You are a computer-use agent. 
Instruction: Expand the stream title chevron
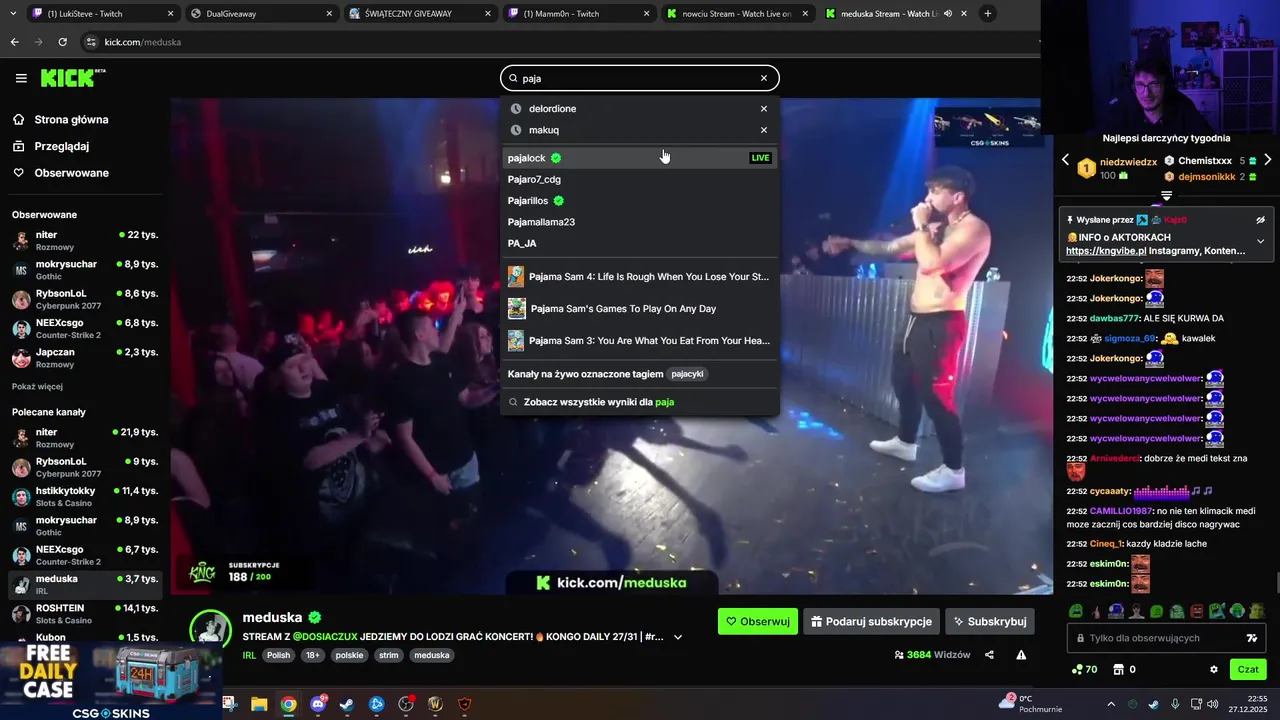pyautogui.click(x=678, y=637)
